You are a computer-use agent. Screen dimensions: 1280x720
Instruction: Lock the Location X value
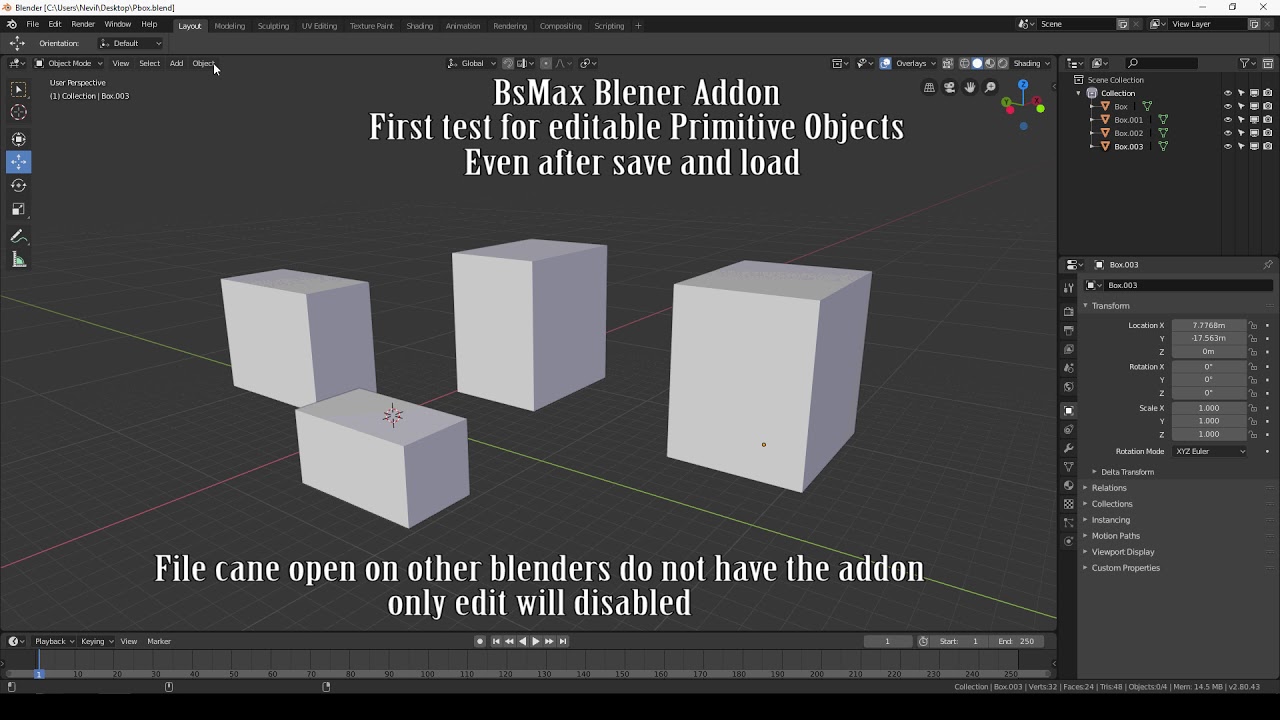pos(1253,325)
